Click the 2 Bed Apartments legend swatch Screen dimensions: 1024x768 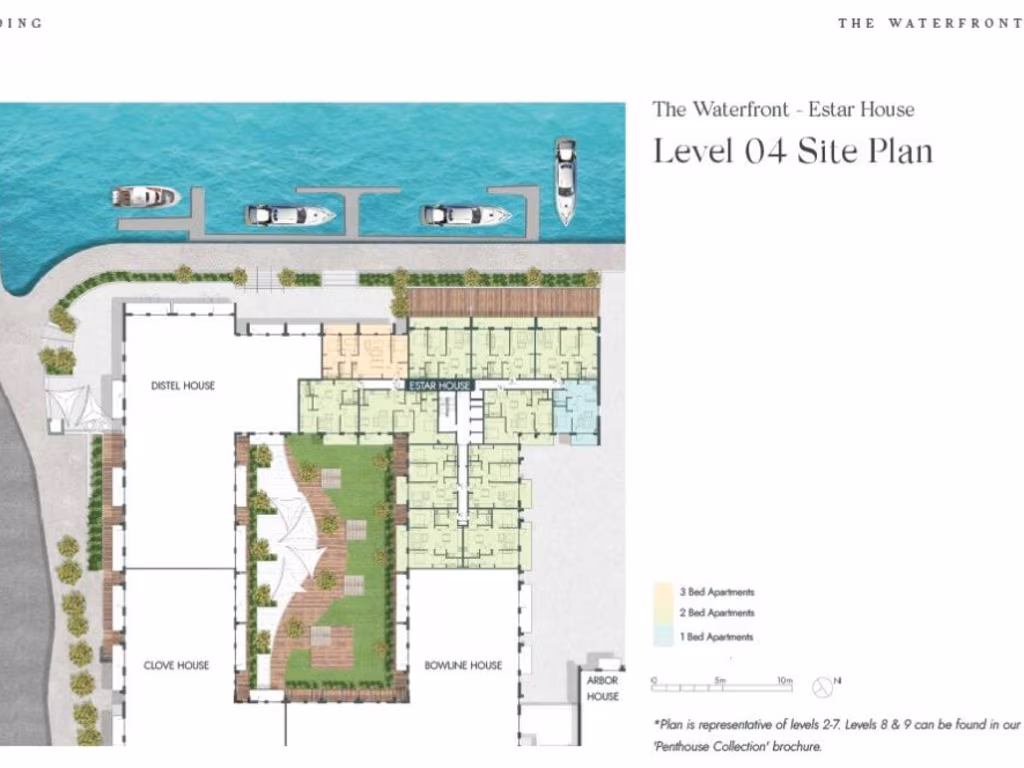pos(662,613)
